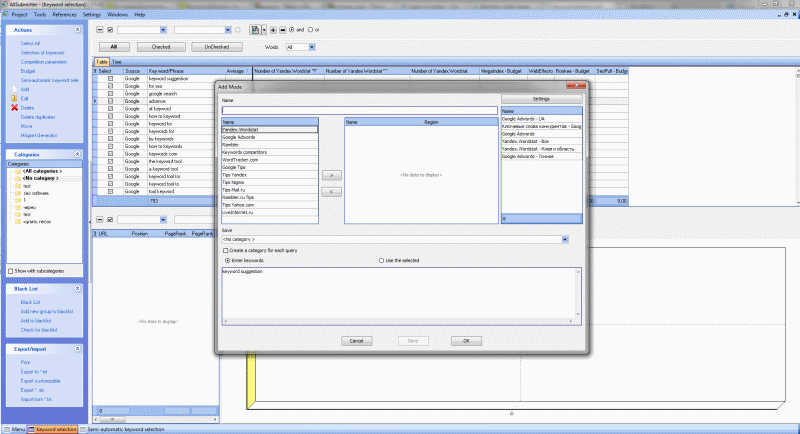Image resolution: width=800 pixels, height=434 pixels.
Task: Click the Add icon in Actions panel
Action: point(14,89)
